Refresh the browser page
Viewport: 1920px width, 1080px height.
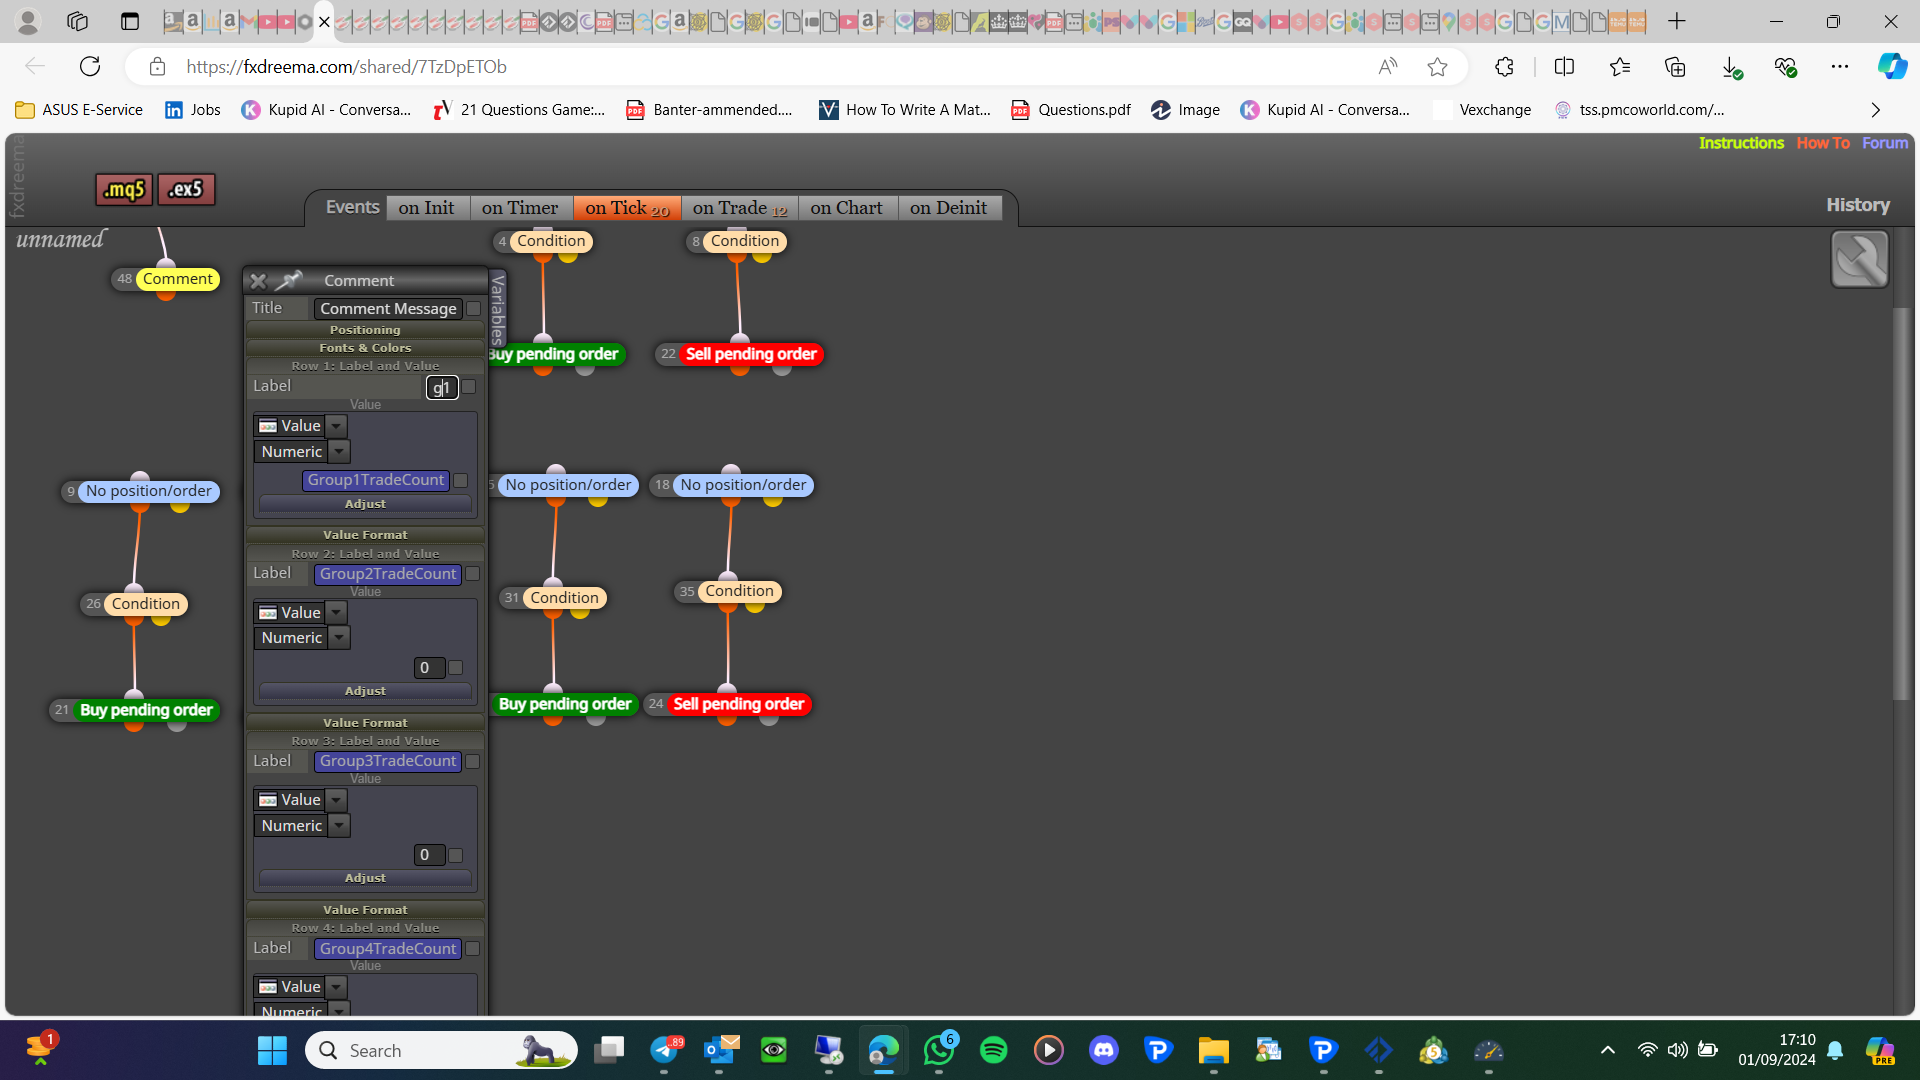point(90,67)
